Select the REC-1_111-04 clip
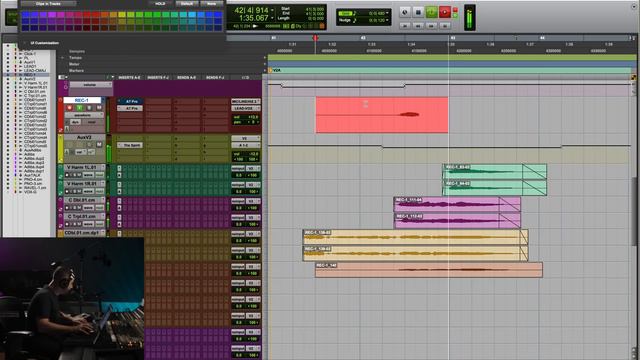 click(x=457, y=204)
